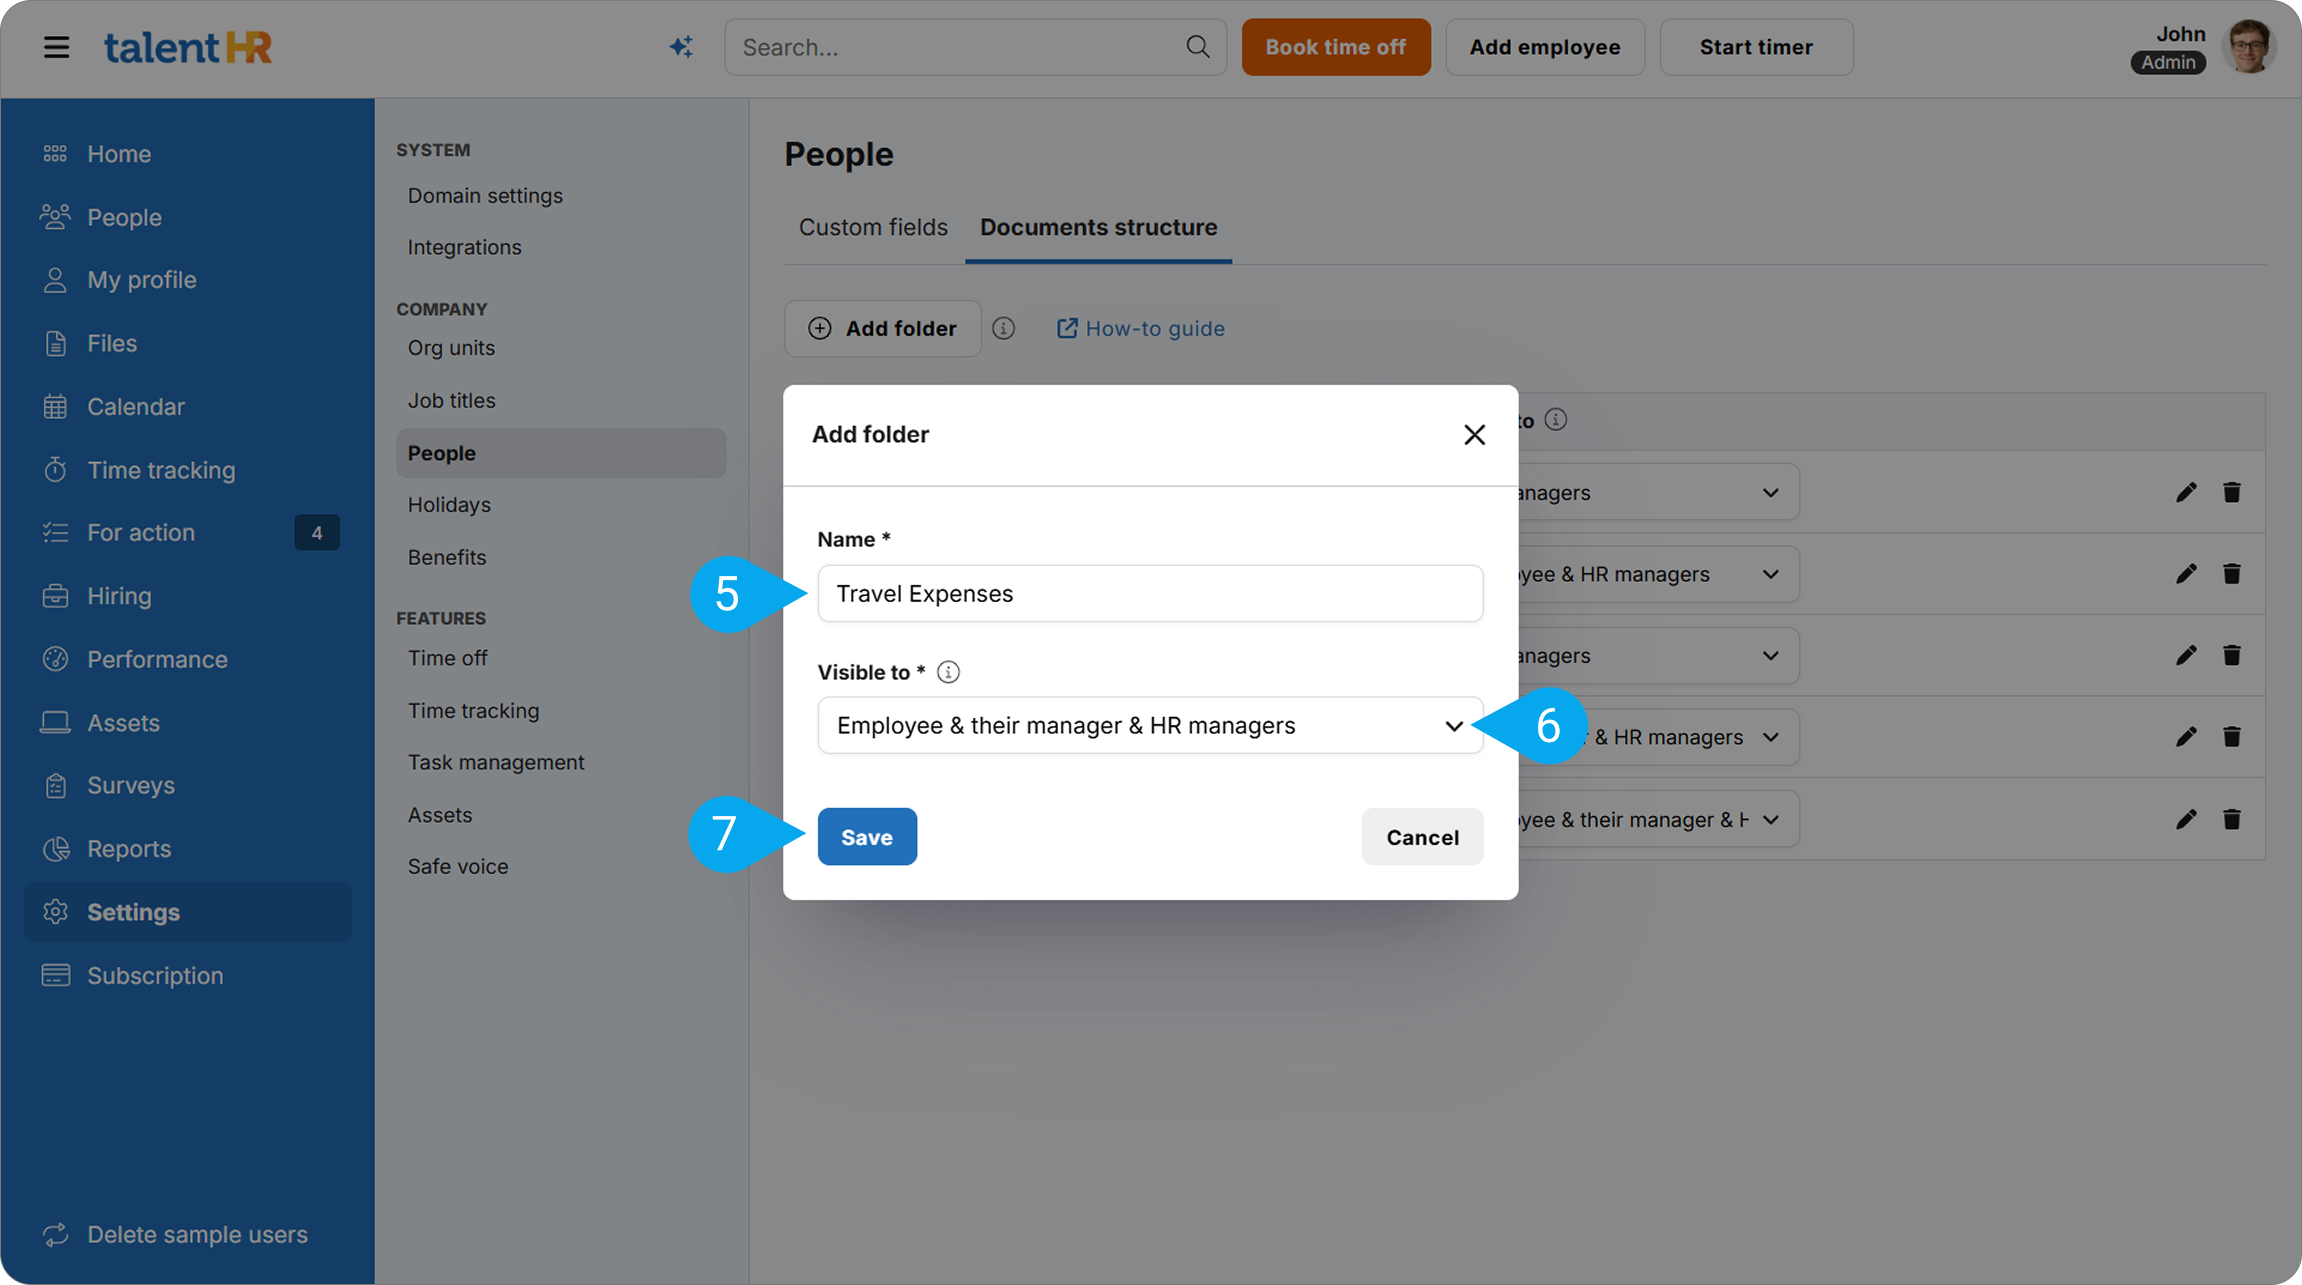Screen dimensions: 2302x1285
Task: Click the Cancel button in dialog
Action: click(x=1421, y=837)
